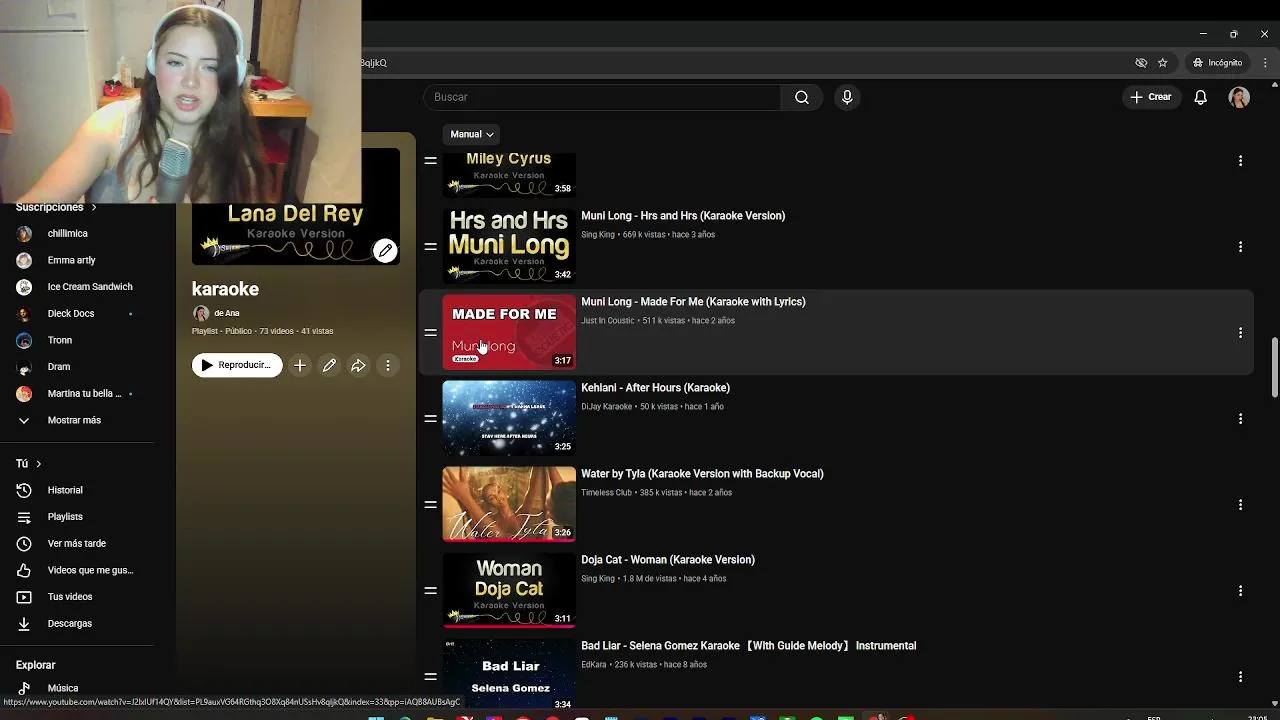Open DiJay Karaoke channel link
Image resolution: width=1280 pixels, height=720 pixels.
(x=607, y=407)
